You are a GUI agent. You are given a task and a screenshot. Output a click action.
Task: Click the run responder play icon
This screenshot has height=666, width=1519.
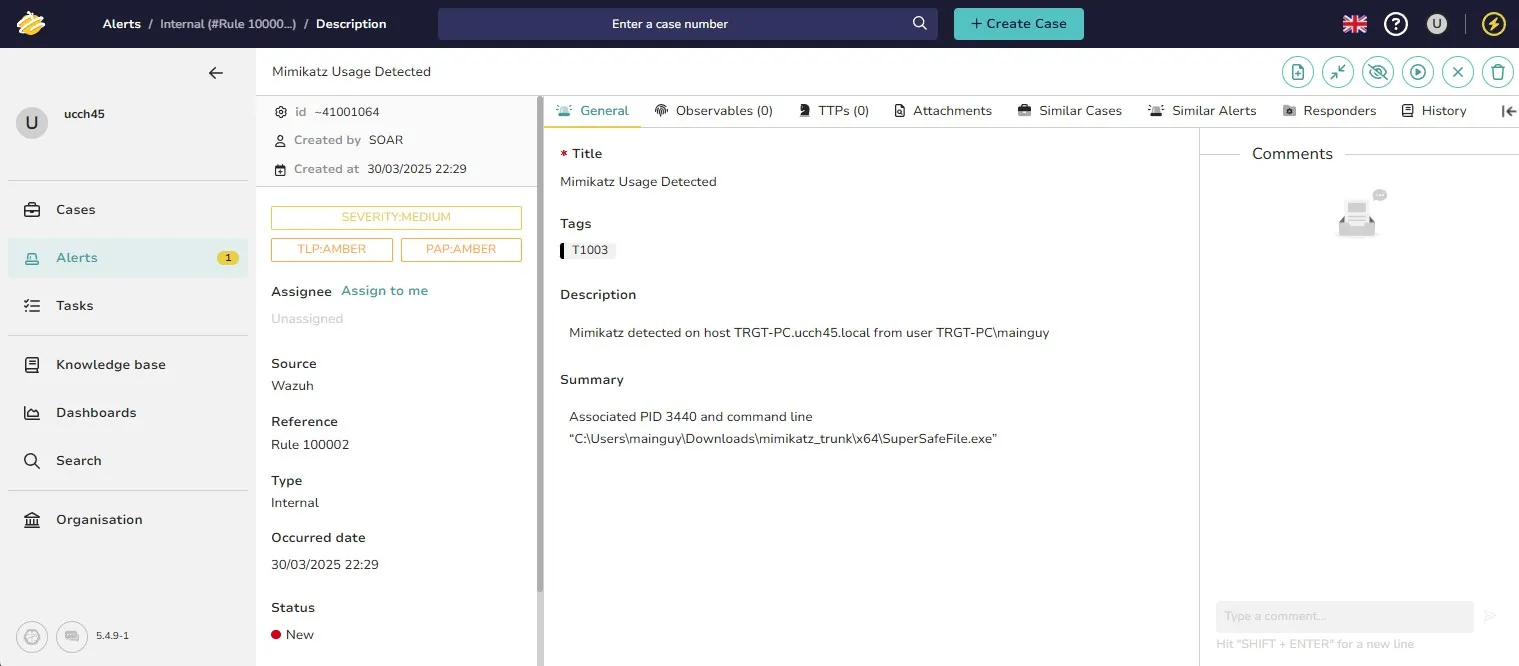[x=1418, y=72]
